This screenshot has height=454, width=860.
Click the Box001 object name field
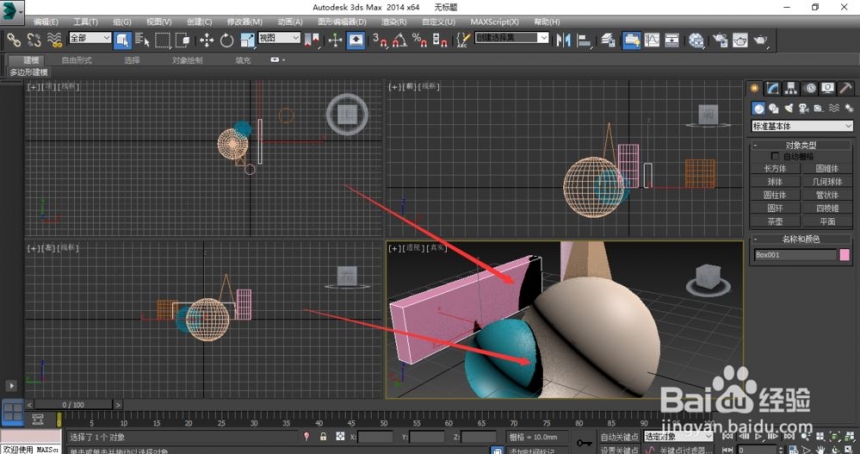(x=795, y=255)
